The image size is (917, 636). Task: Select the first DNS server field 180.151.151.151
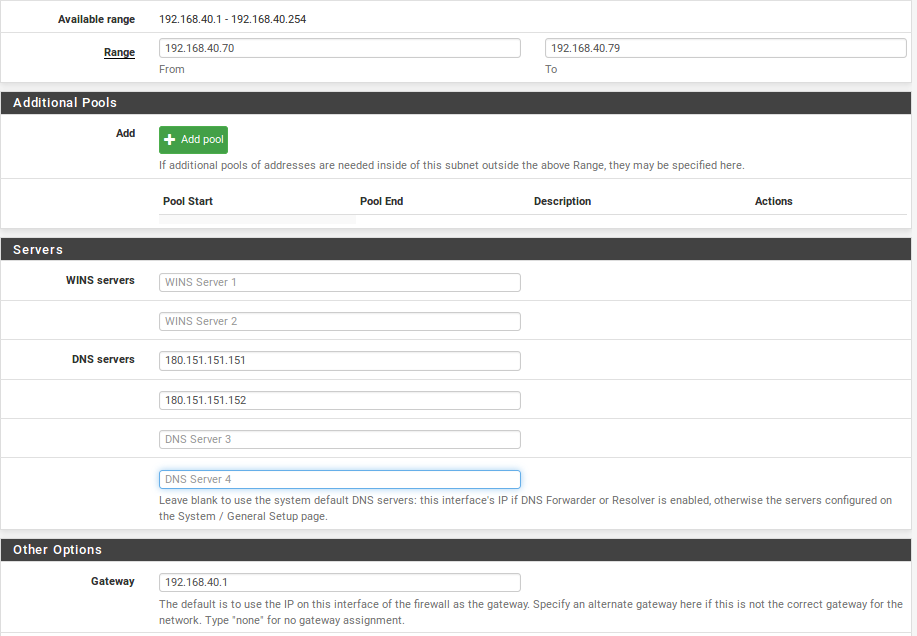[340, 361]
